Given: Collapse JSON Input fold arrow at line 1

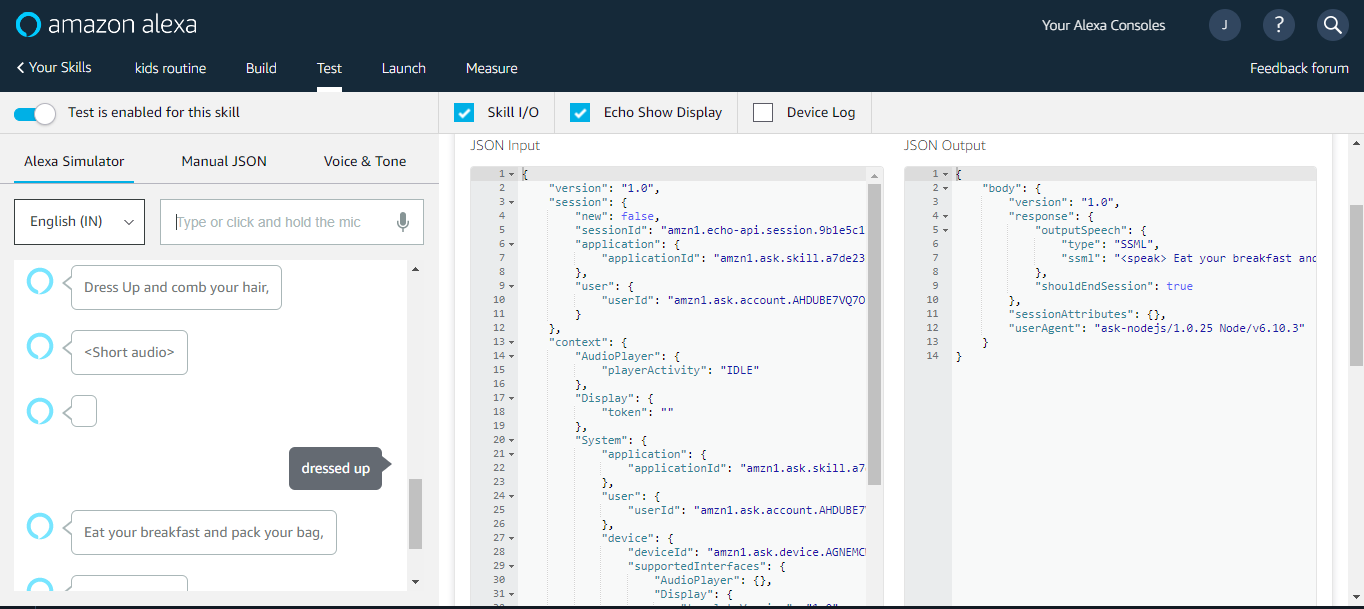Looking at the screenshot, I should click(513, 175).
